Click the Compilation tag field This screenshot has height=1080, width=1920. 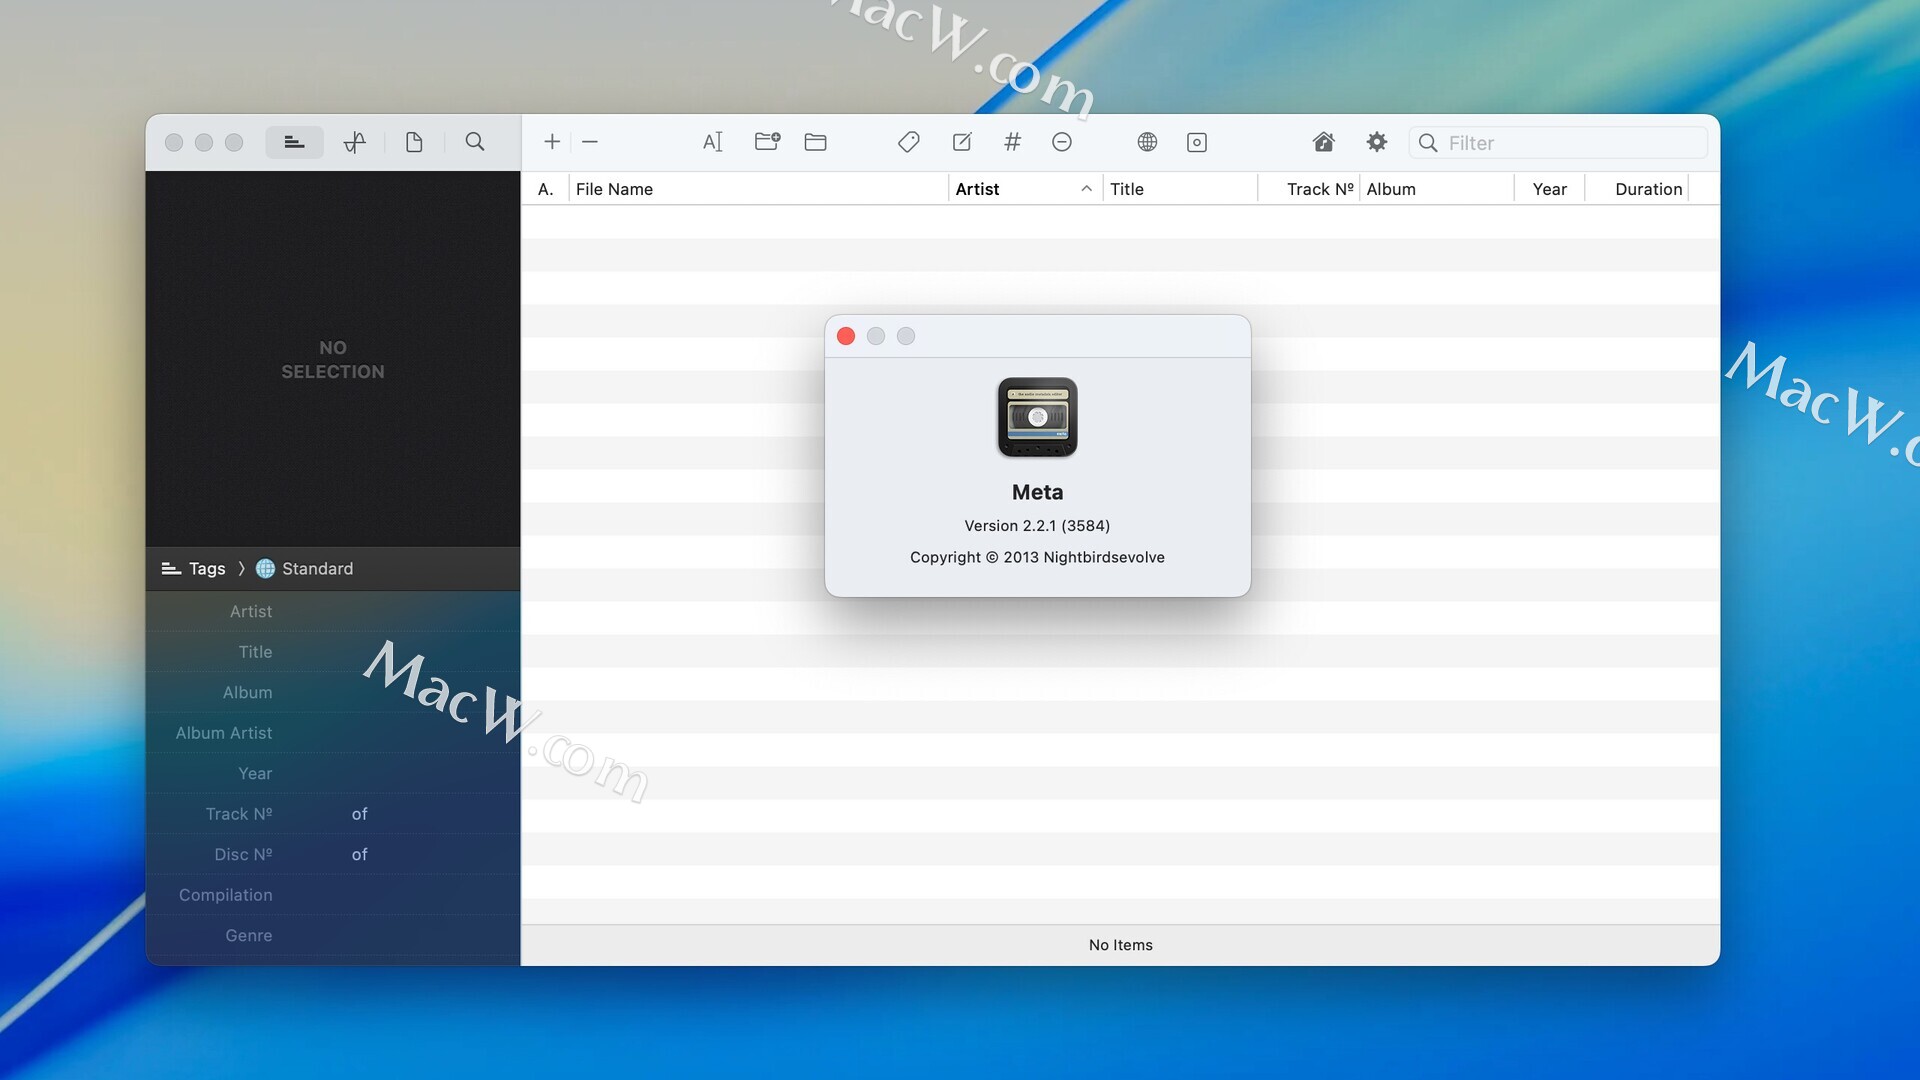coord(333,895)
